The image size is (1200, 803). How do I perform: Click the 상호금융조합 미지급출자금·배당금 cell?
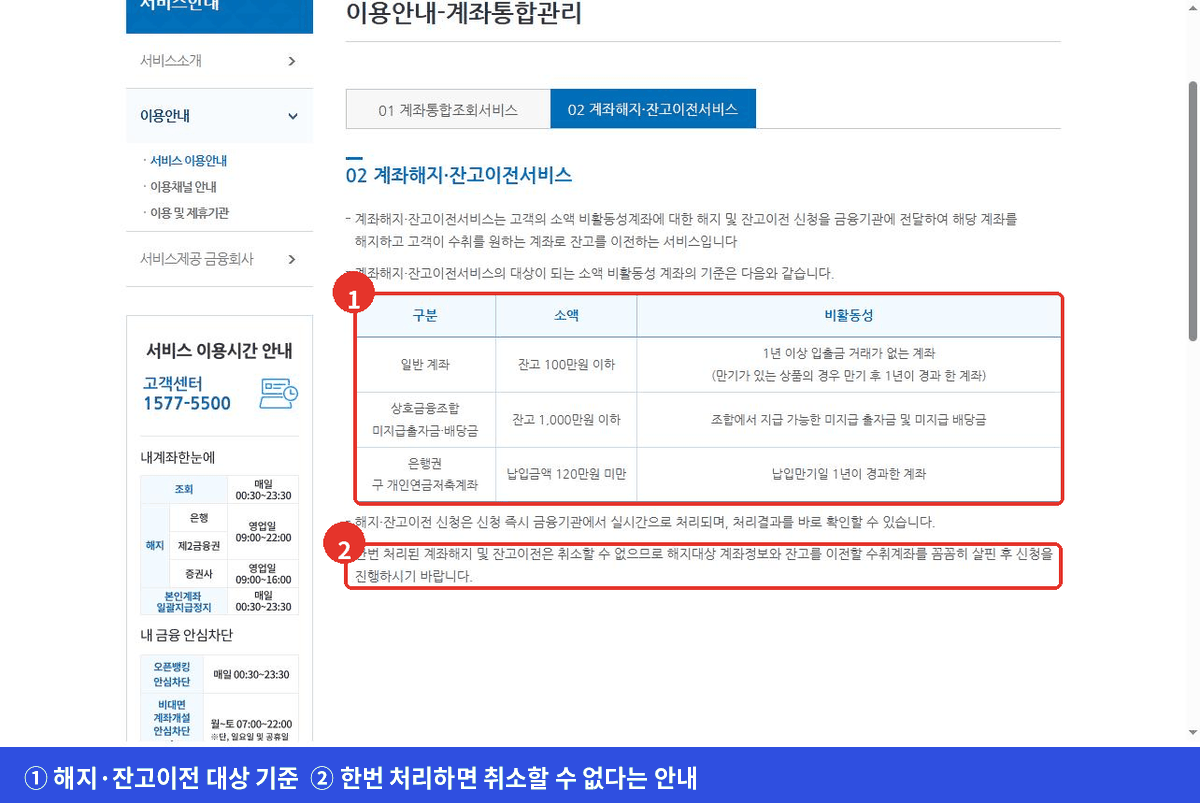[425, 420]
